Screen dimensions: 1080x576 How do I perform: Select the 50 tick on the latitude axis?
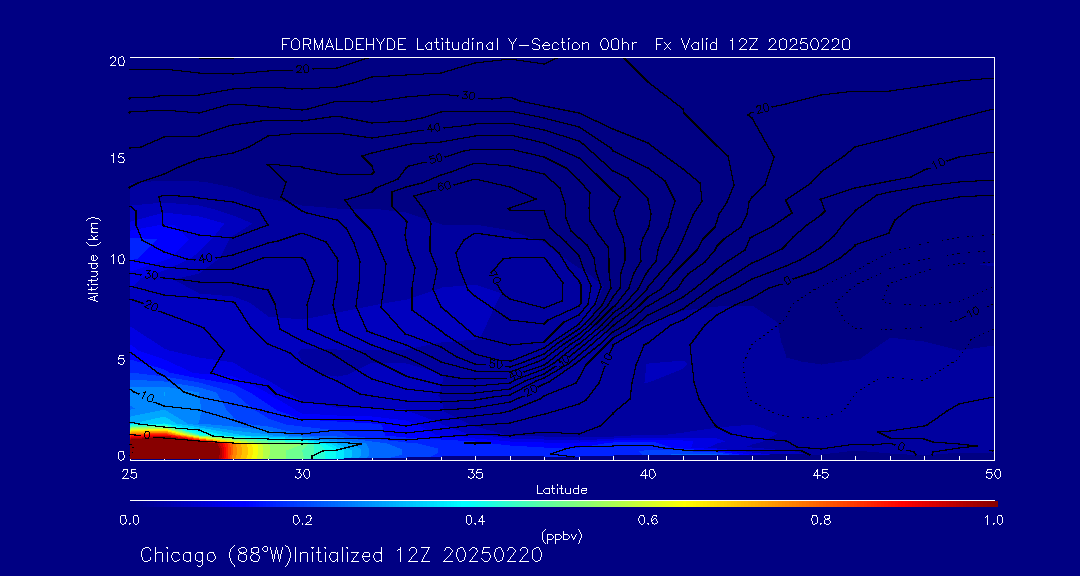tap(994, 474)
